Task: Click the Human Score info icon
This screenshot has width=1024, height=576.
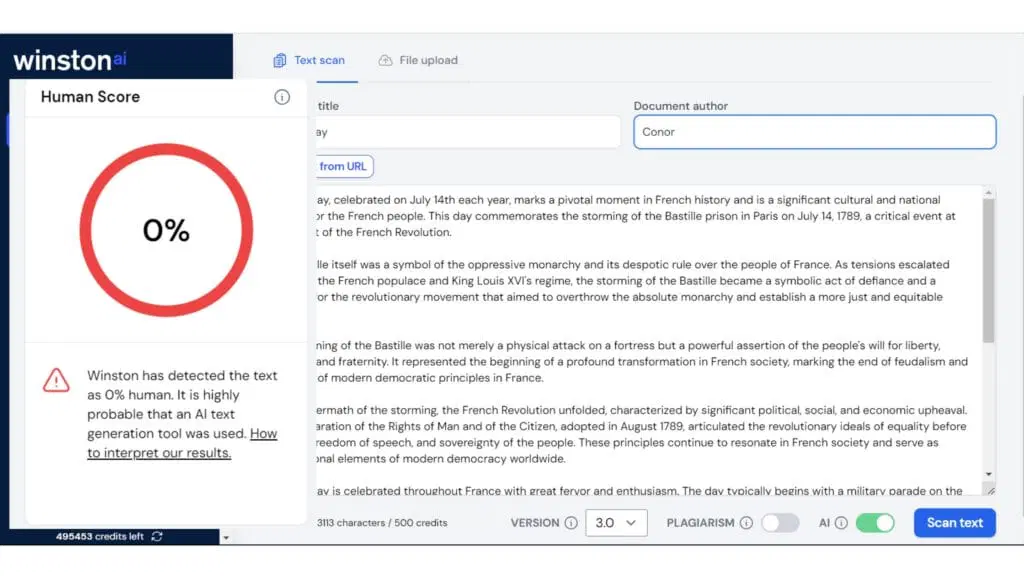Action: (x=282, y=97)
